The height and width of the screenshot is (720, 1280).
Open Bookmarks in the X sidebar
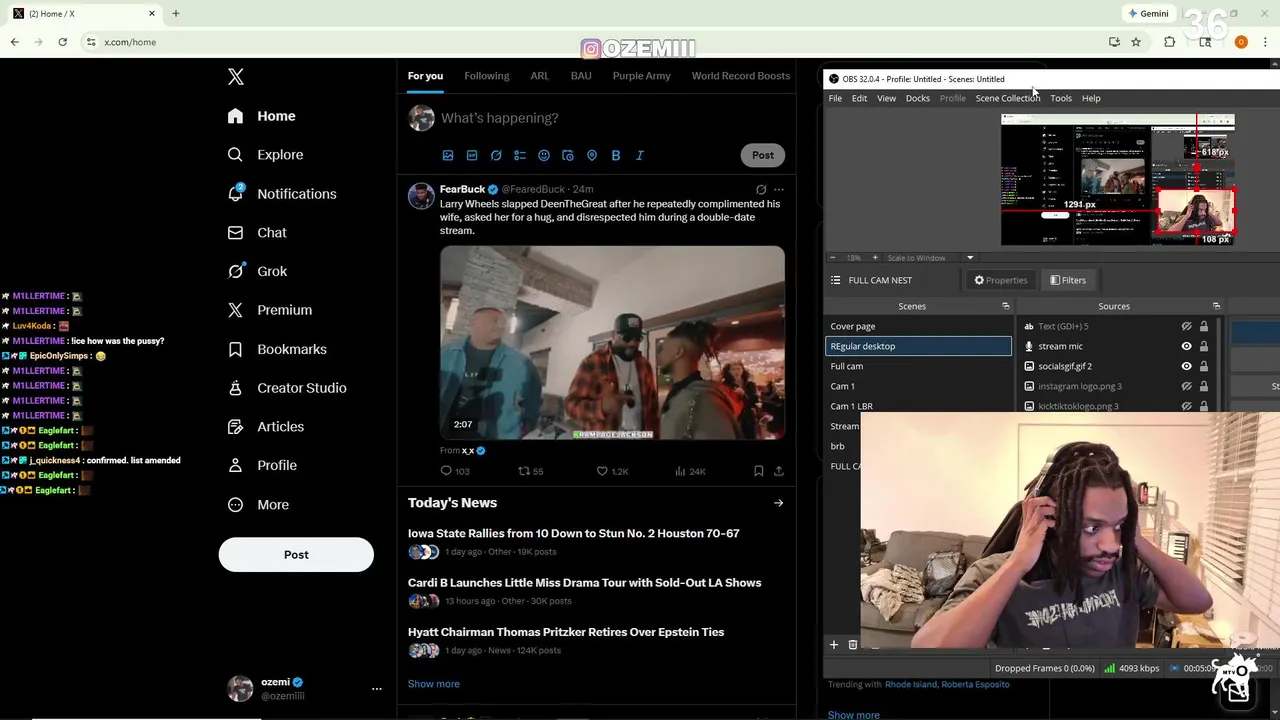[x=277, y=349]
